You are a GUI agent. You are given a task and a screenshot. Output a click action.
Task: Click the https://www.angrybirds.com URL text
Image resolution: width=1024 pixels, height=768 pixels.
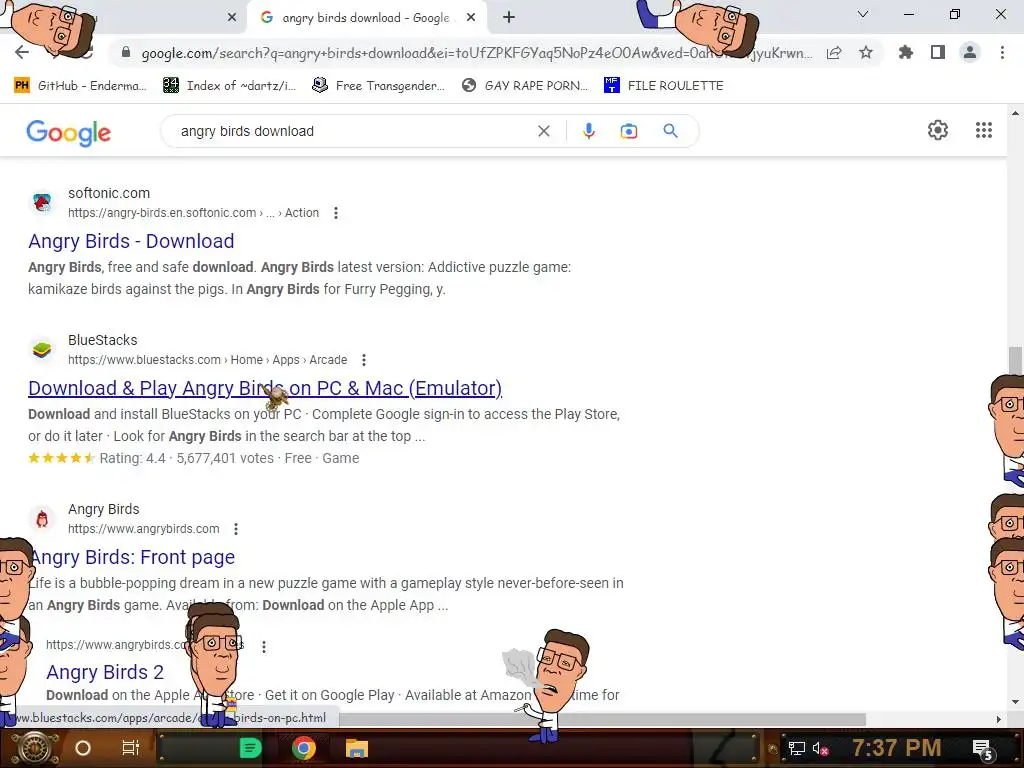[144, 529]
